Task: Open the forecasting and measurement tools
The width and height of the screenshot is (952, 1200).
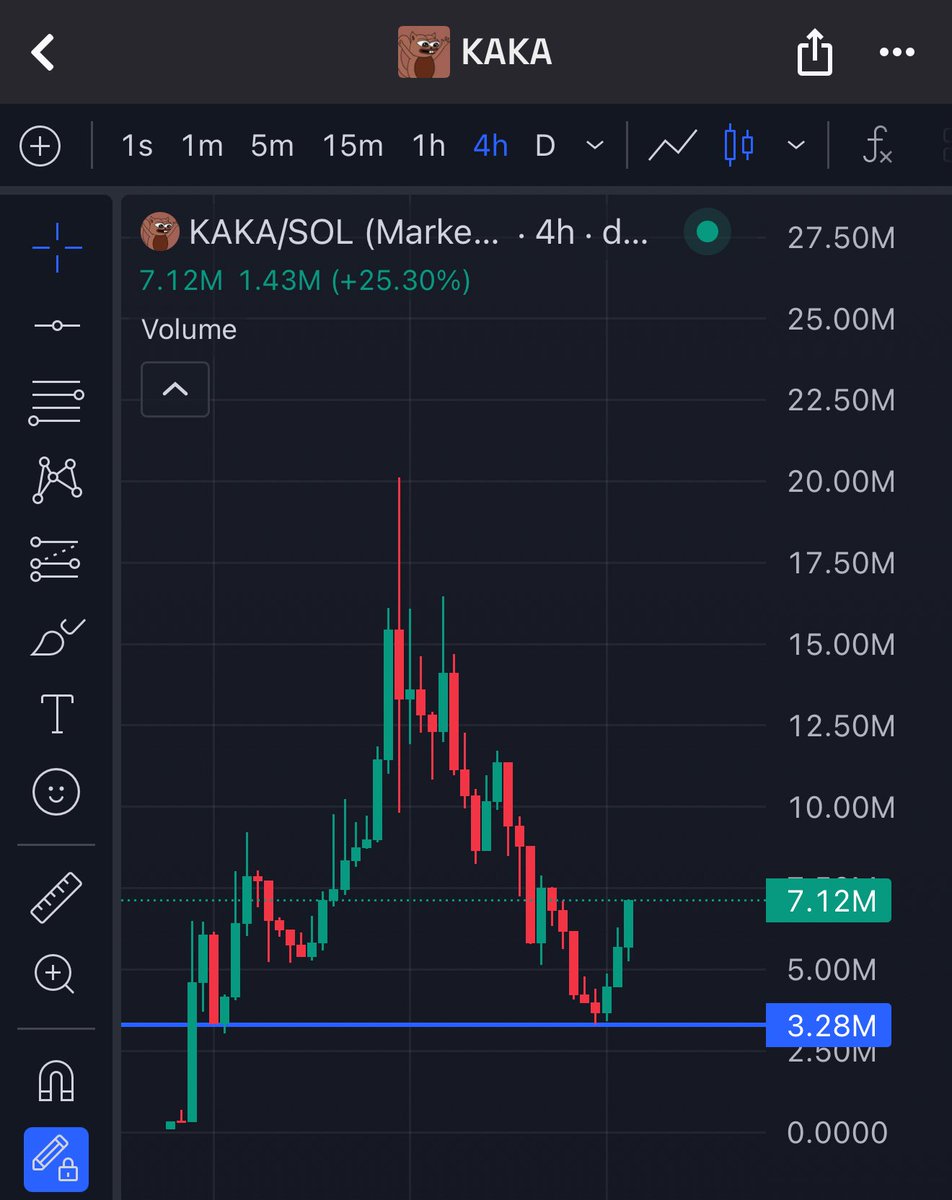Action: (57, 558)
